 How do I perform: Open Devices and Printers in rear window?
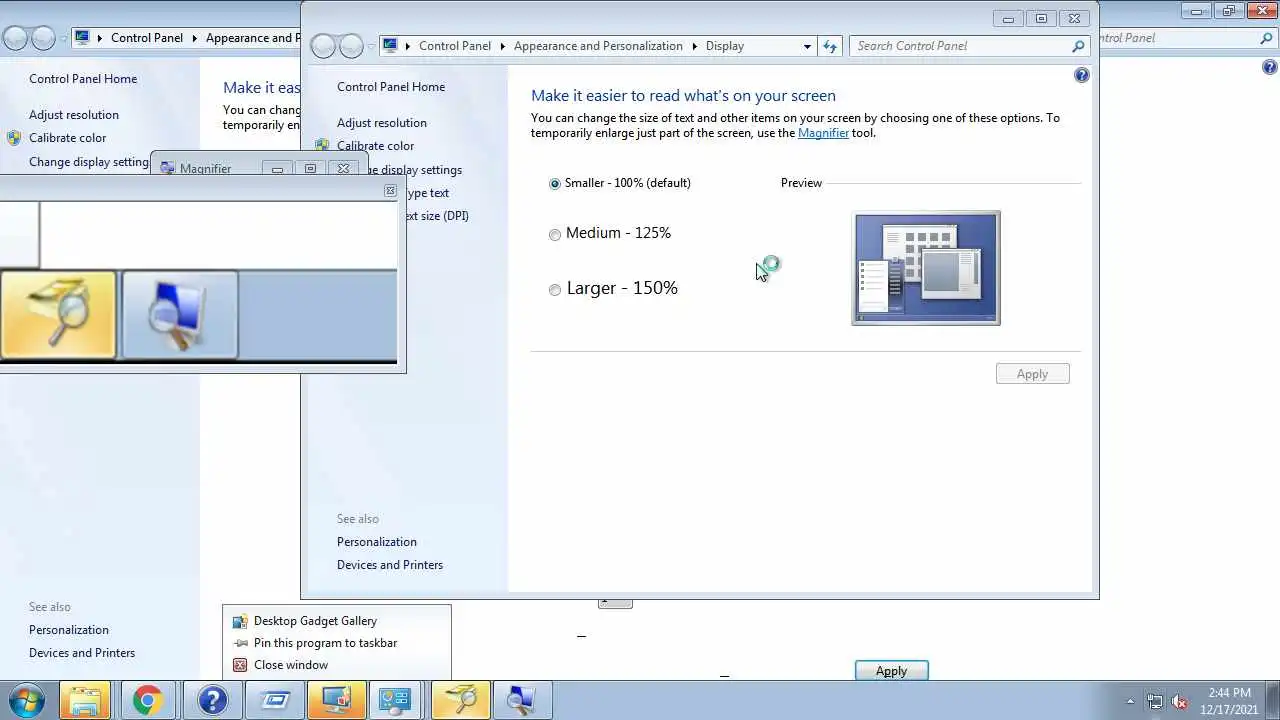click(x=82, y=653)
